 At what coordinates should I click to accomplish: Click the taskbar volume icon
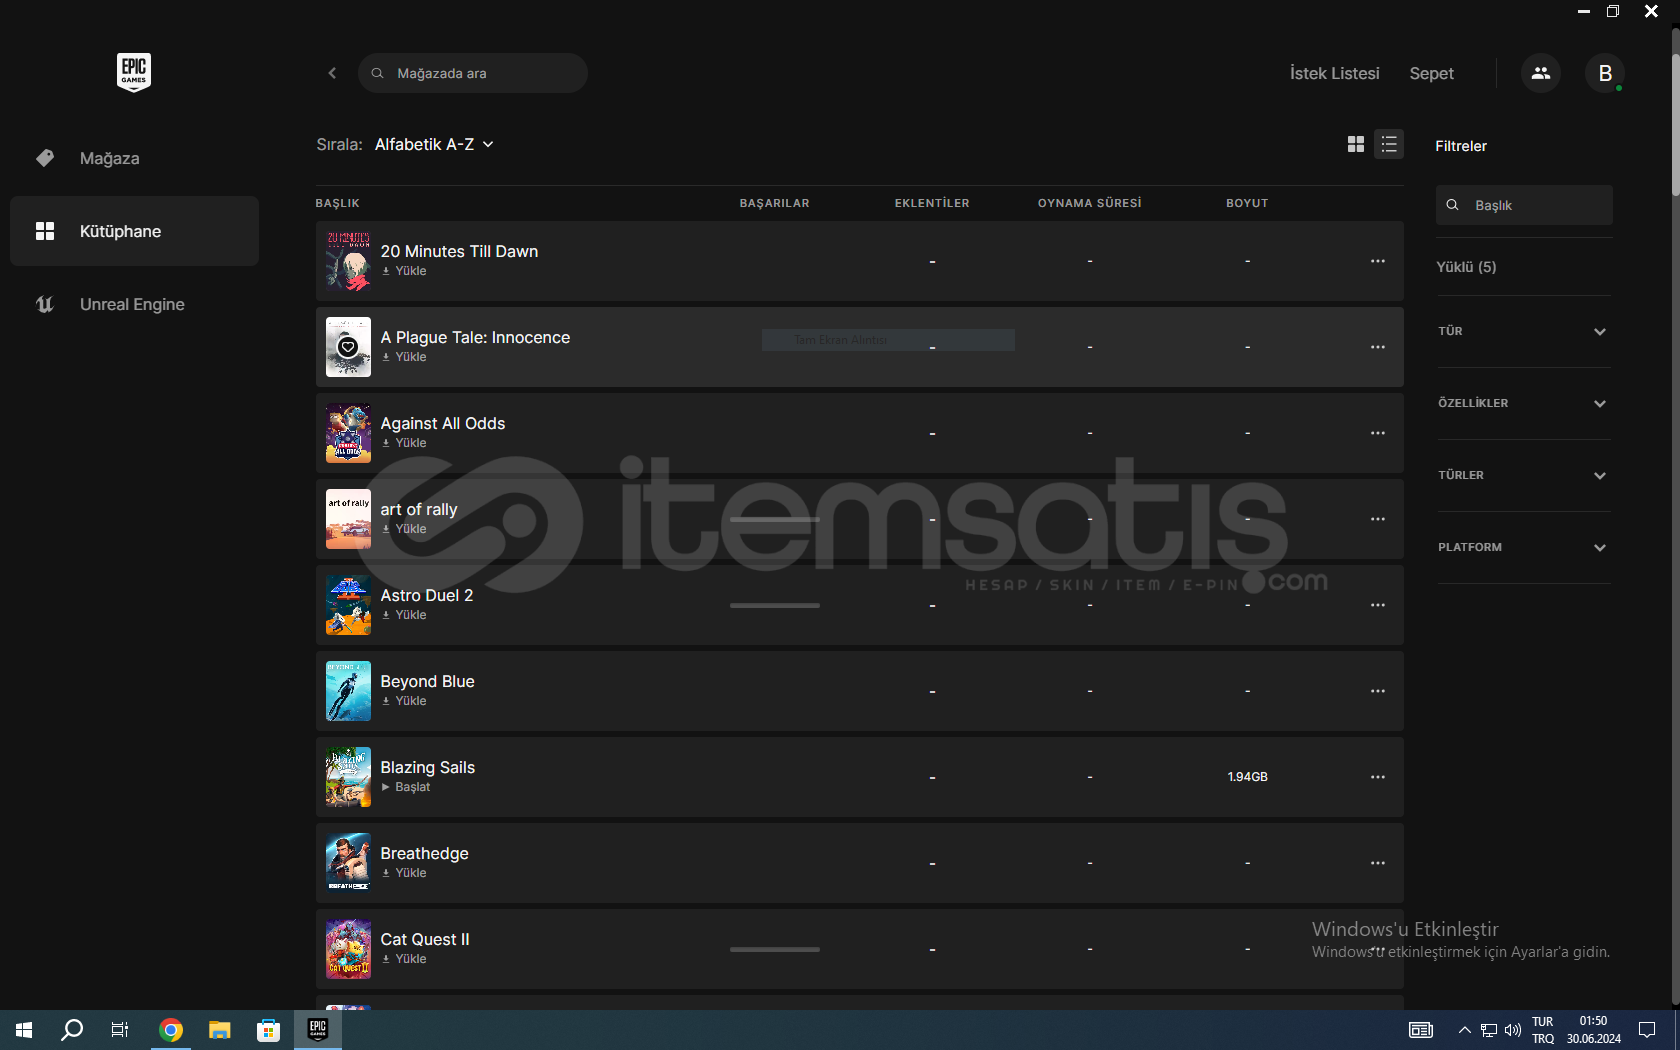tap(1512, 1030)
